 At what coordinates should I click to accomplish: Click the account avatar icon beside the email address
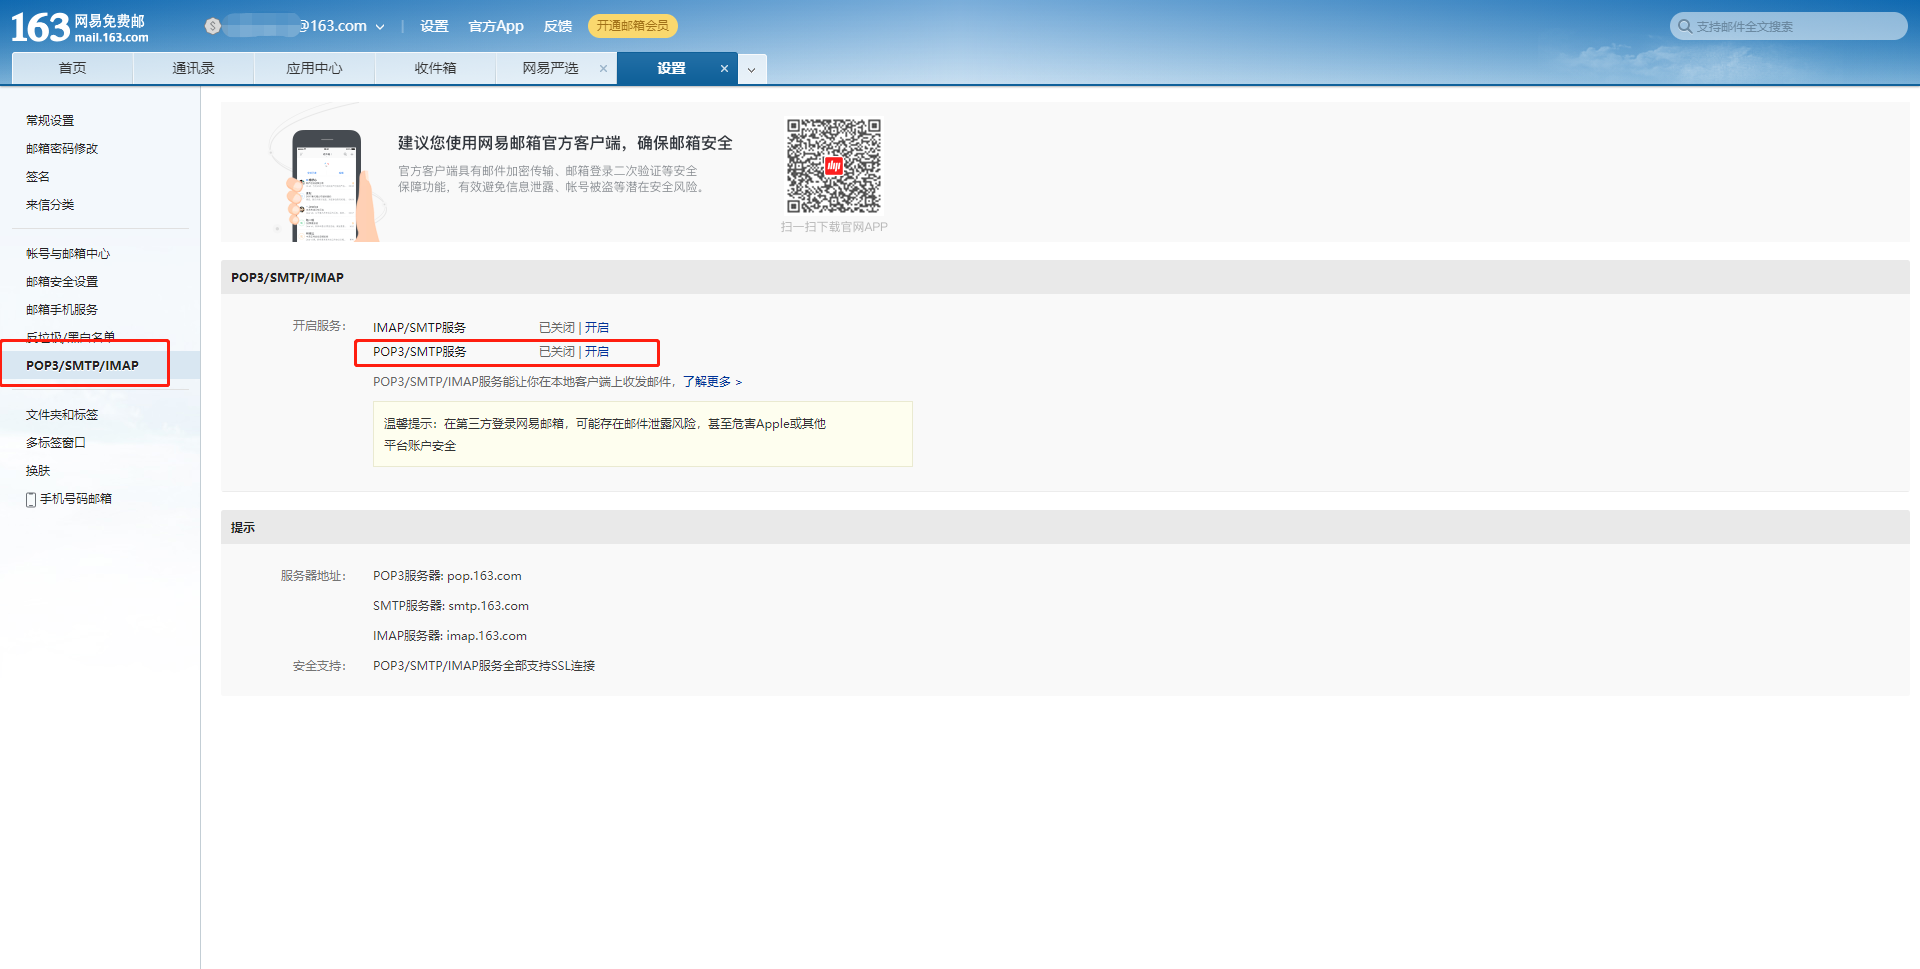point(211,25)
